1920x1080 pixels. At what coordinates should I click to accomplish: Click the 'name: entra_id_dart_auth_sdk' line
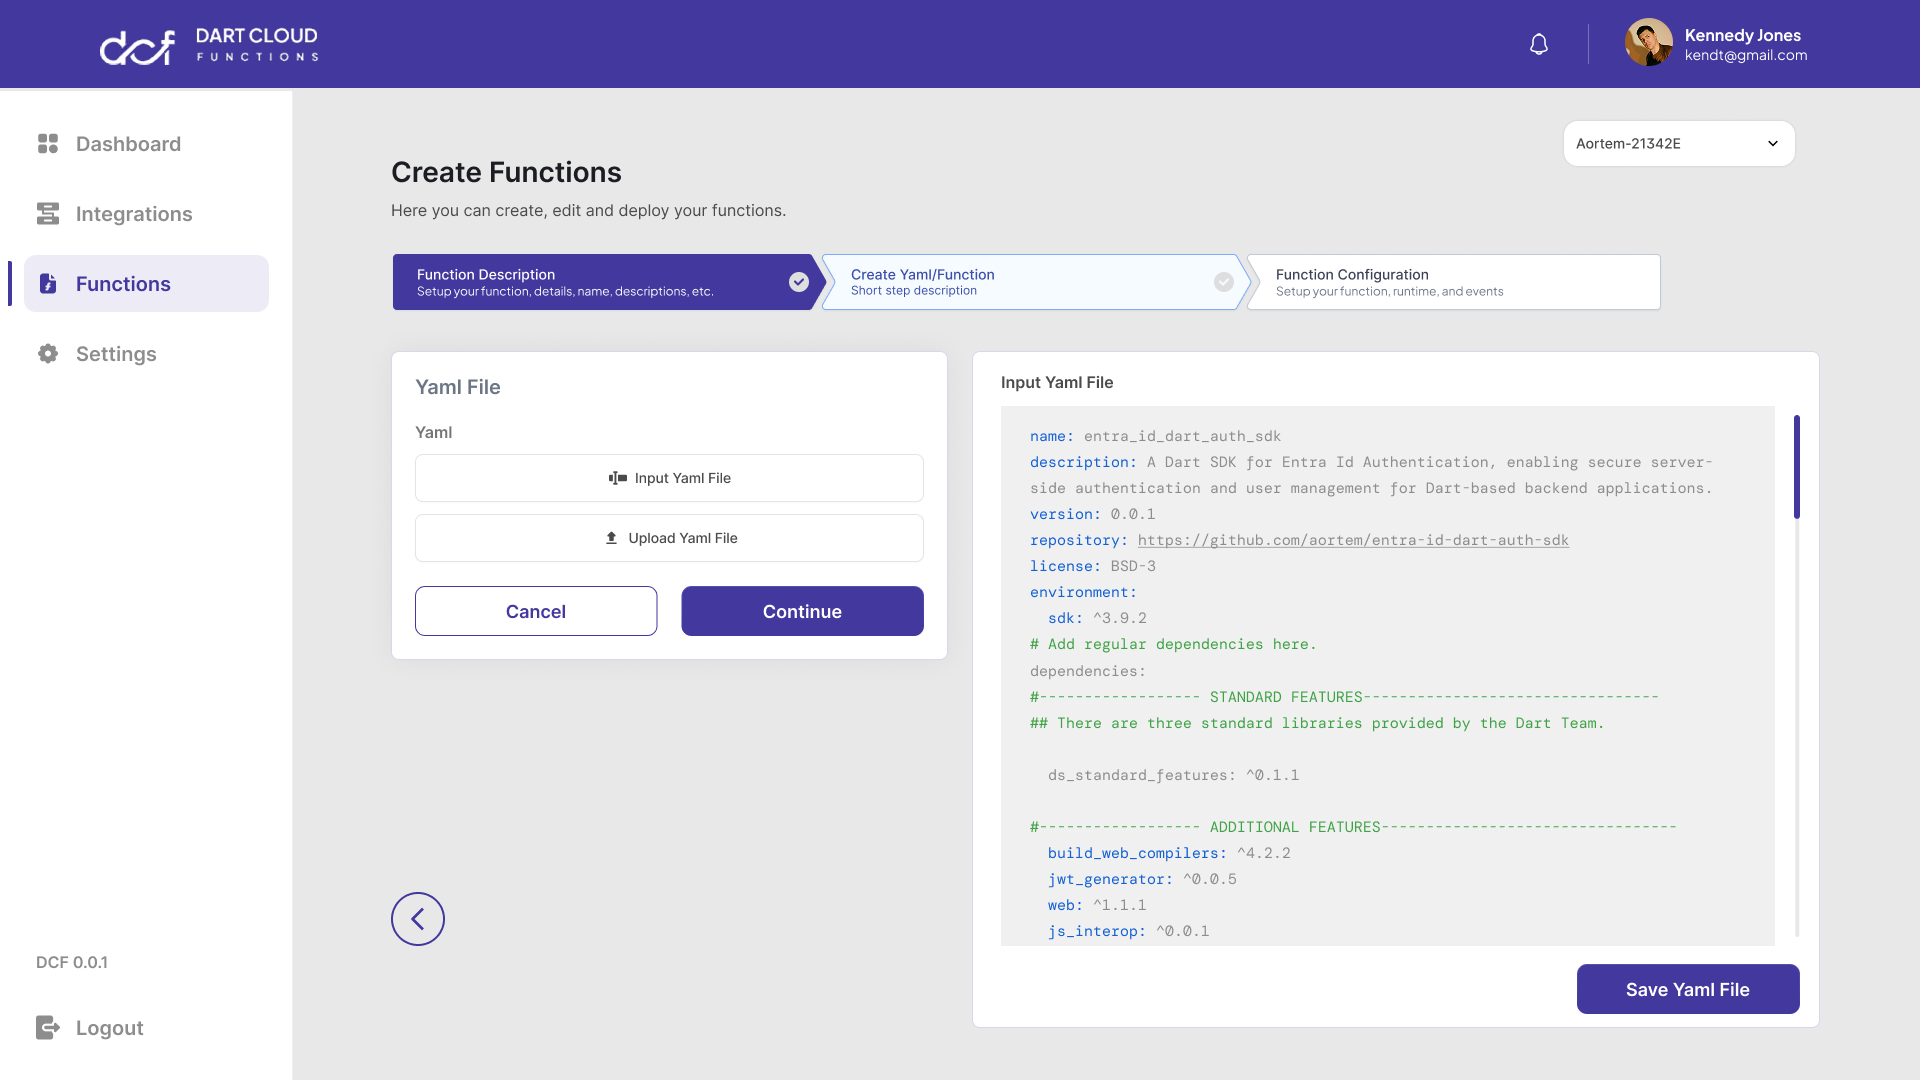pyautogui.click(x=1155, y=436)
